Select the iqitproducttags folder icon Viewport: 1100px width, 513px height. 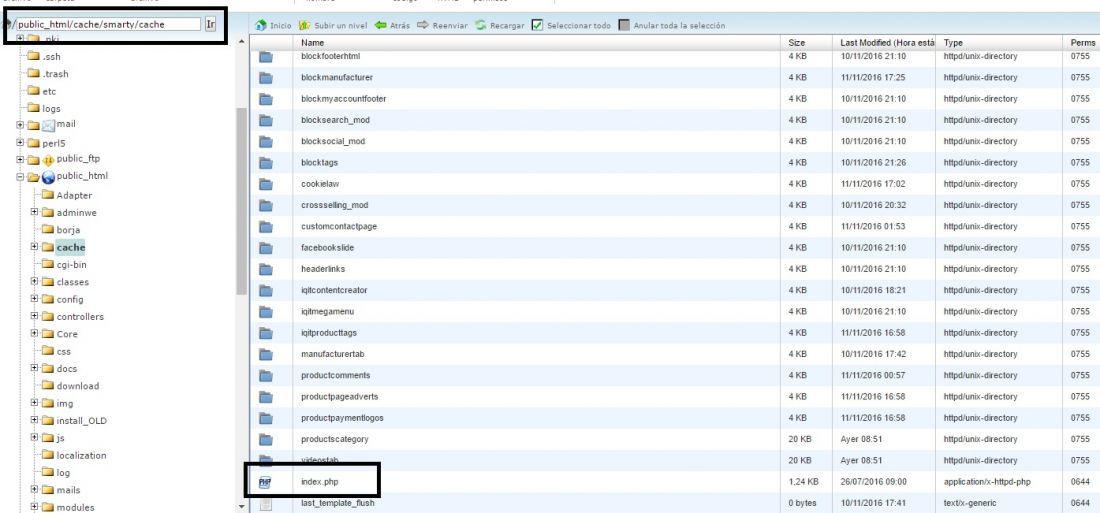coord(265,333)
